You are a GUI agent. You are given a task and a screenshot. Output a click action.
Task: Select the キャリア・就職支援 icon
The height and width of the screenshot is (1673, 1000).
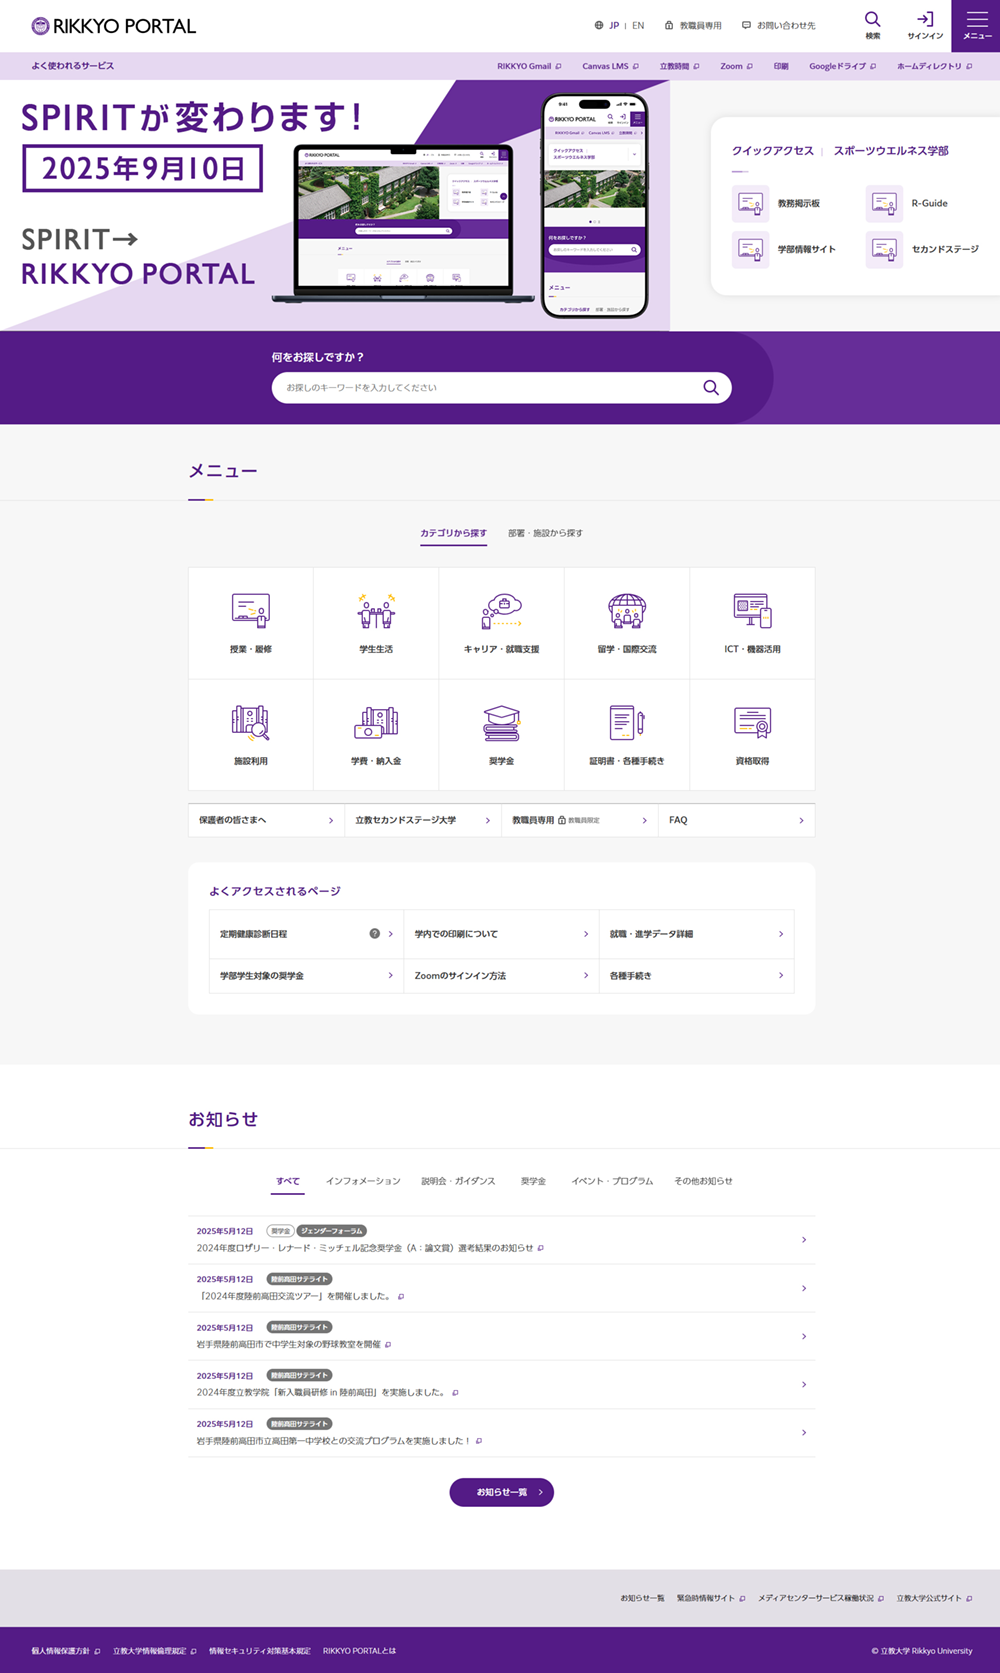pyautogui.click(x=501, y=611)
